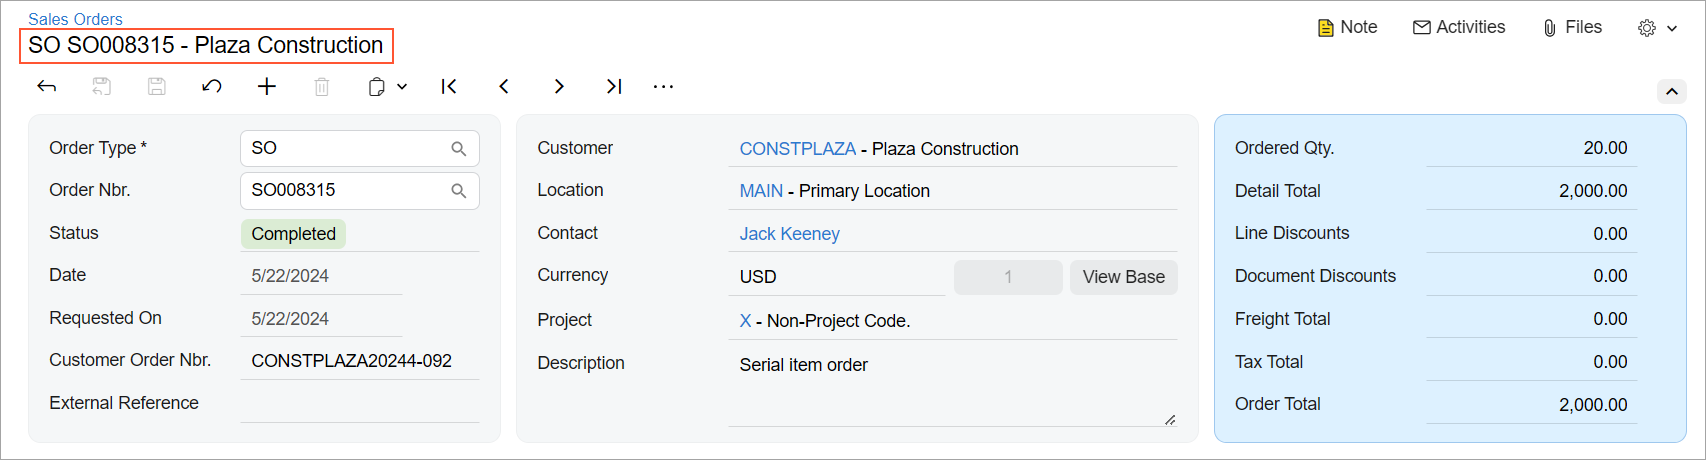Click the View Base currency button
The width and height of the screenshot is (1706, 460).
coord(1123,277)
